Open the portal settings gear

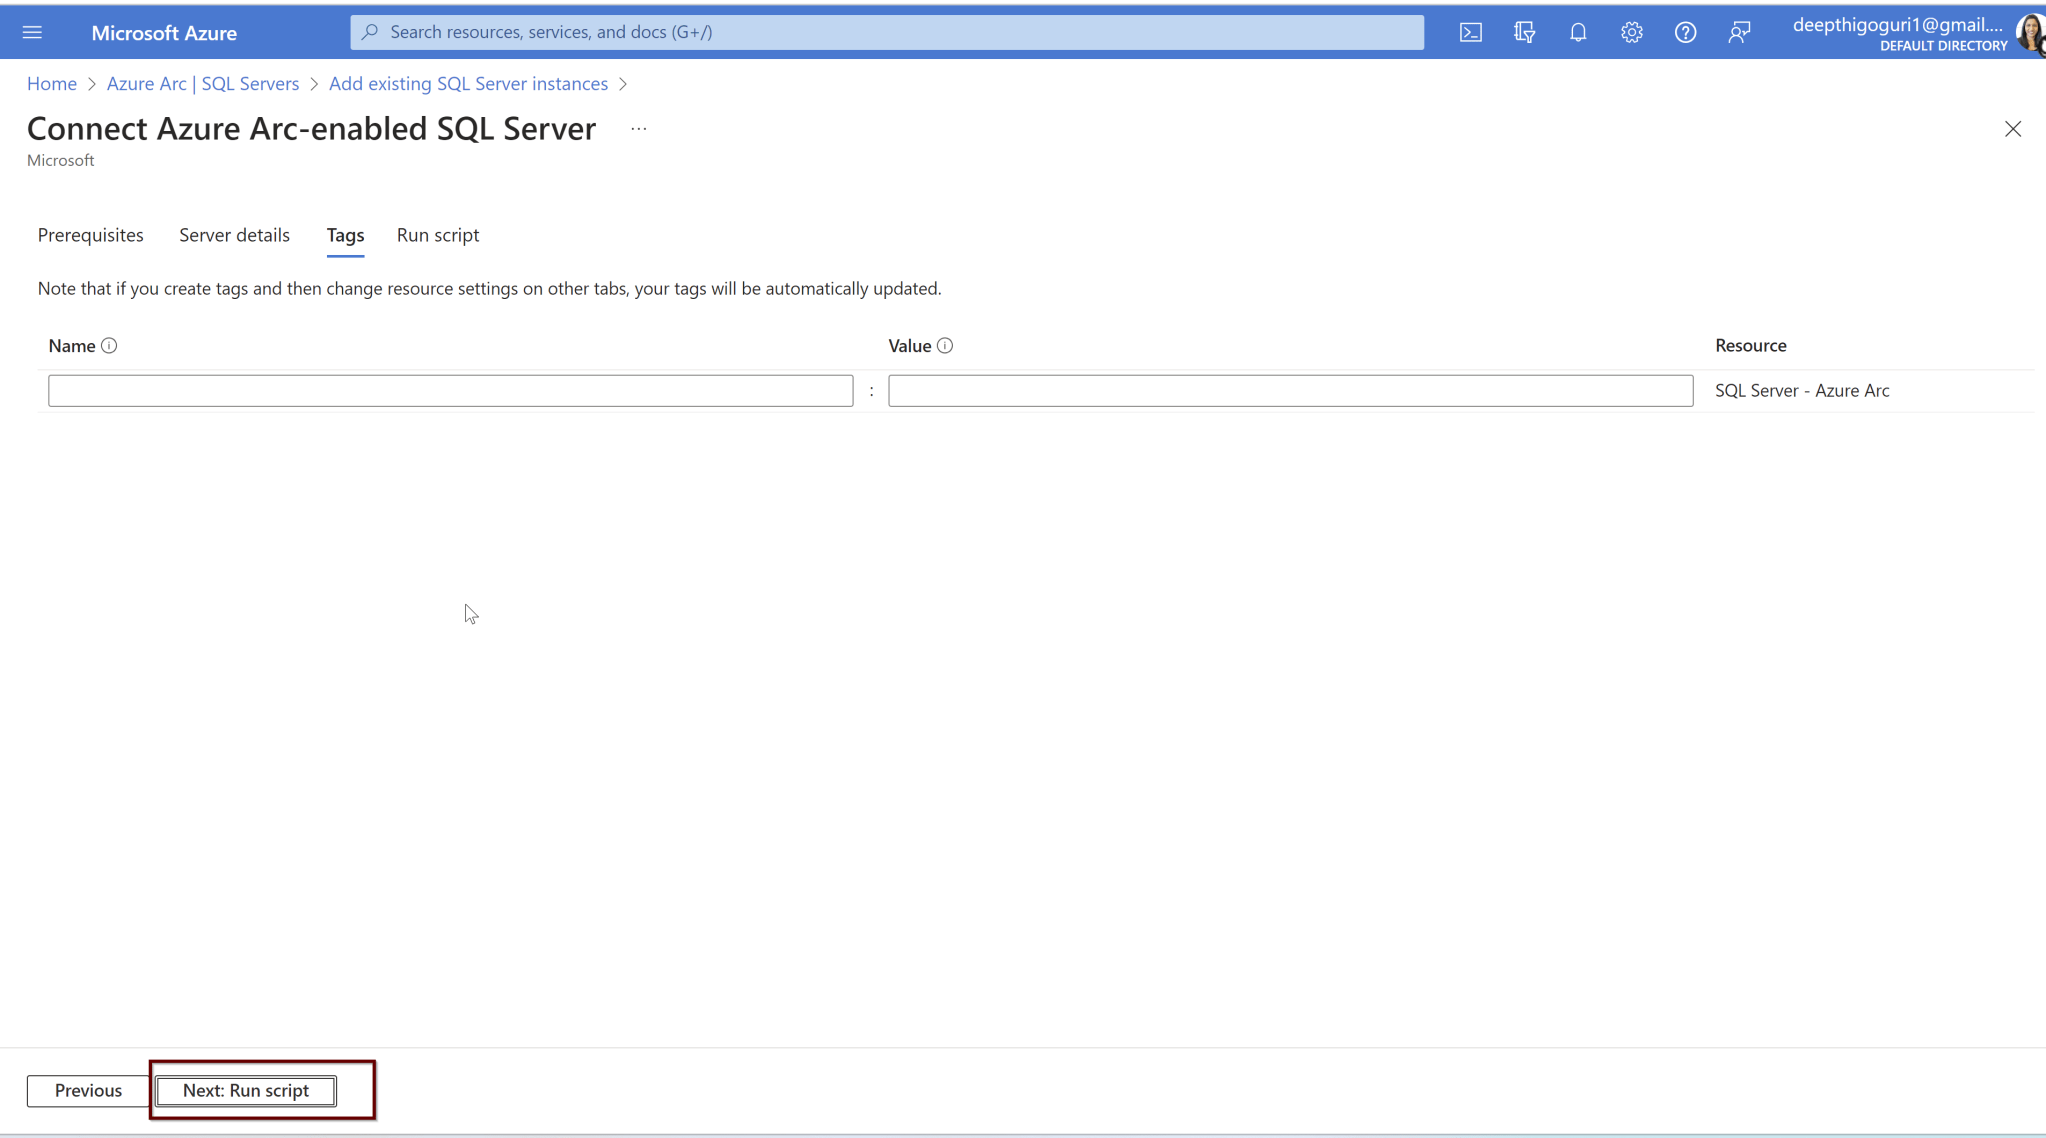coord(1631,31)
